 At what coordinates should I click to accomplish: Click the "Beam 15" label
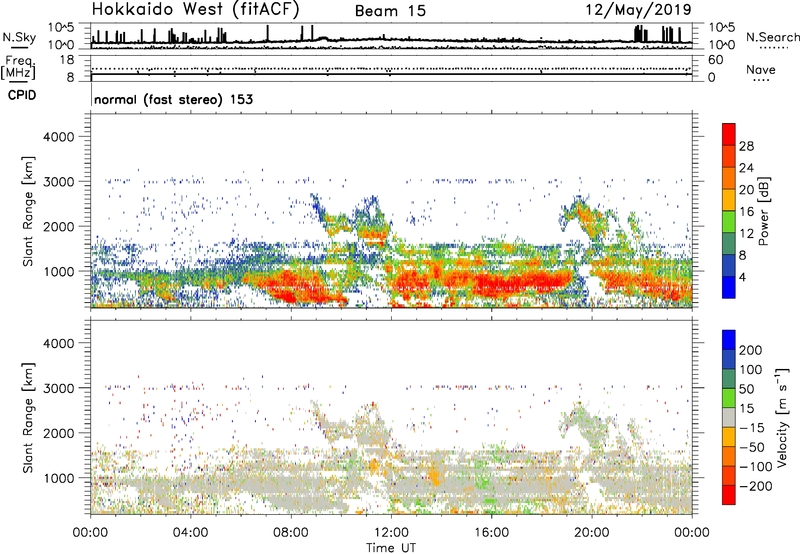tap(390, 11)
